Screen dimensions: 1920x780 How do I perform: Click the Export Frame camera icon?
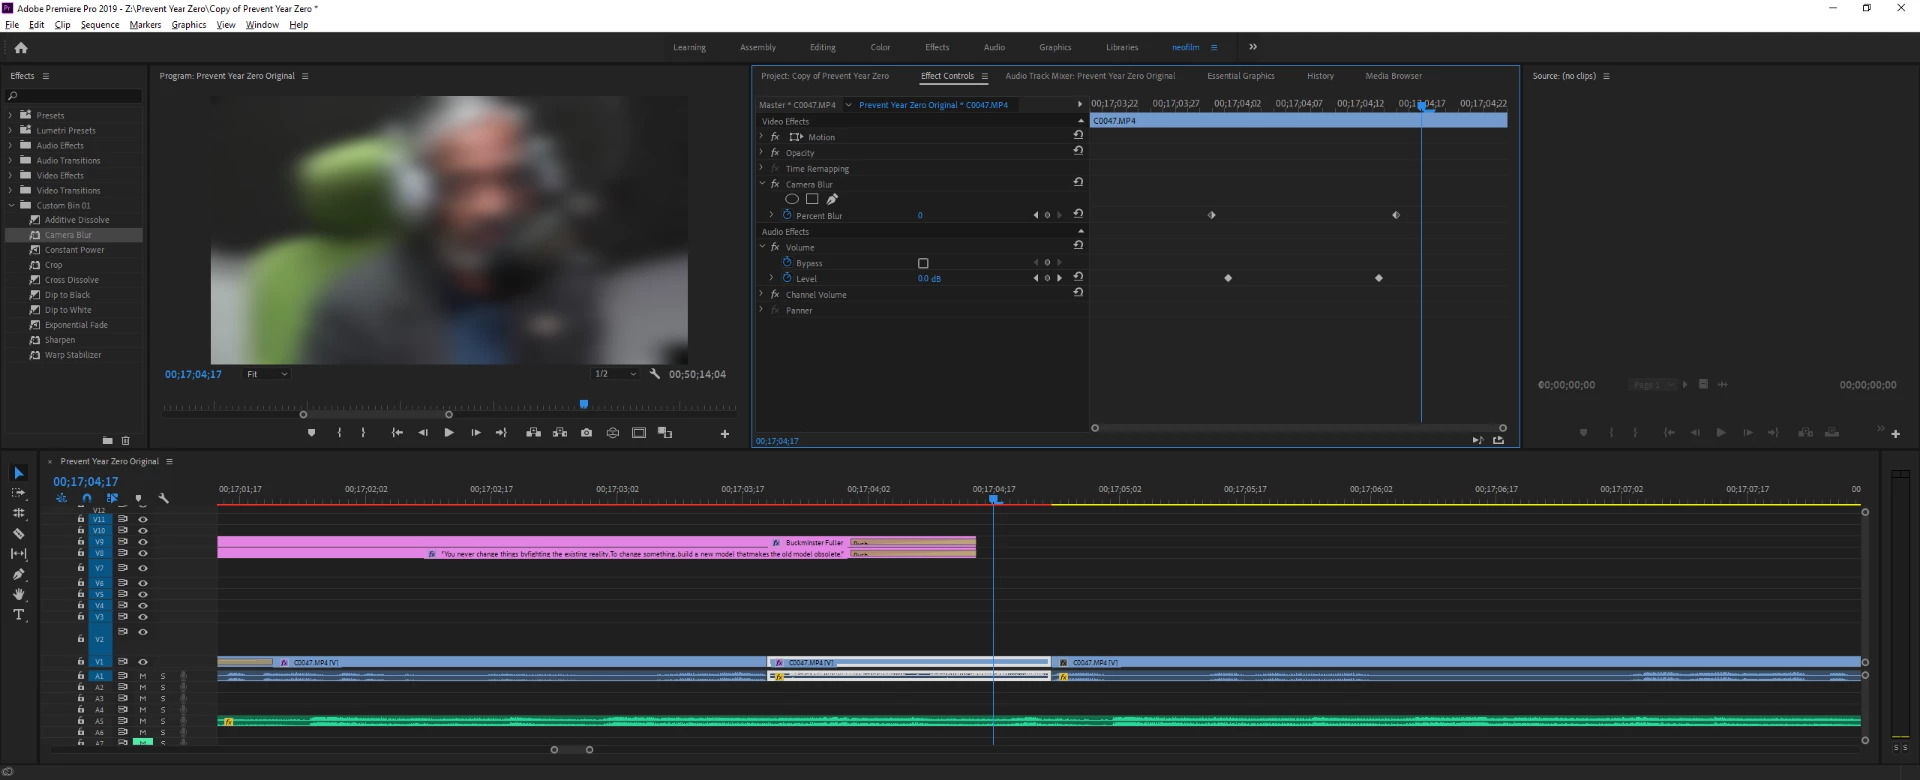(586, 433)
